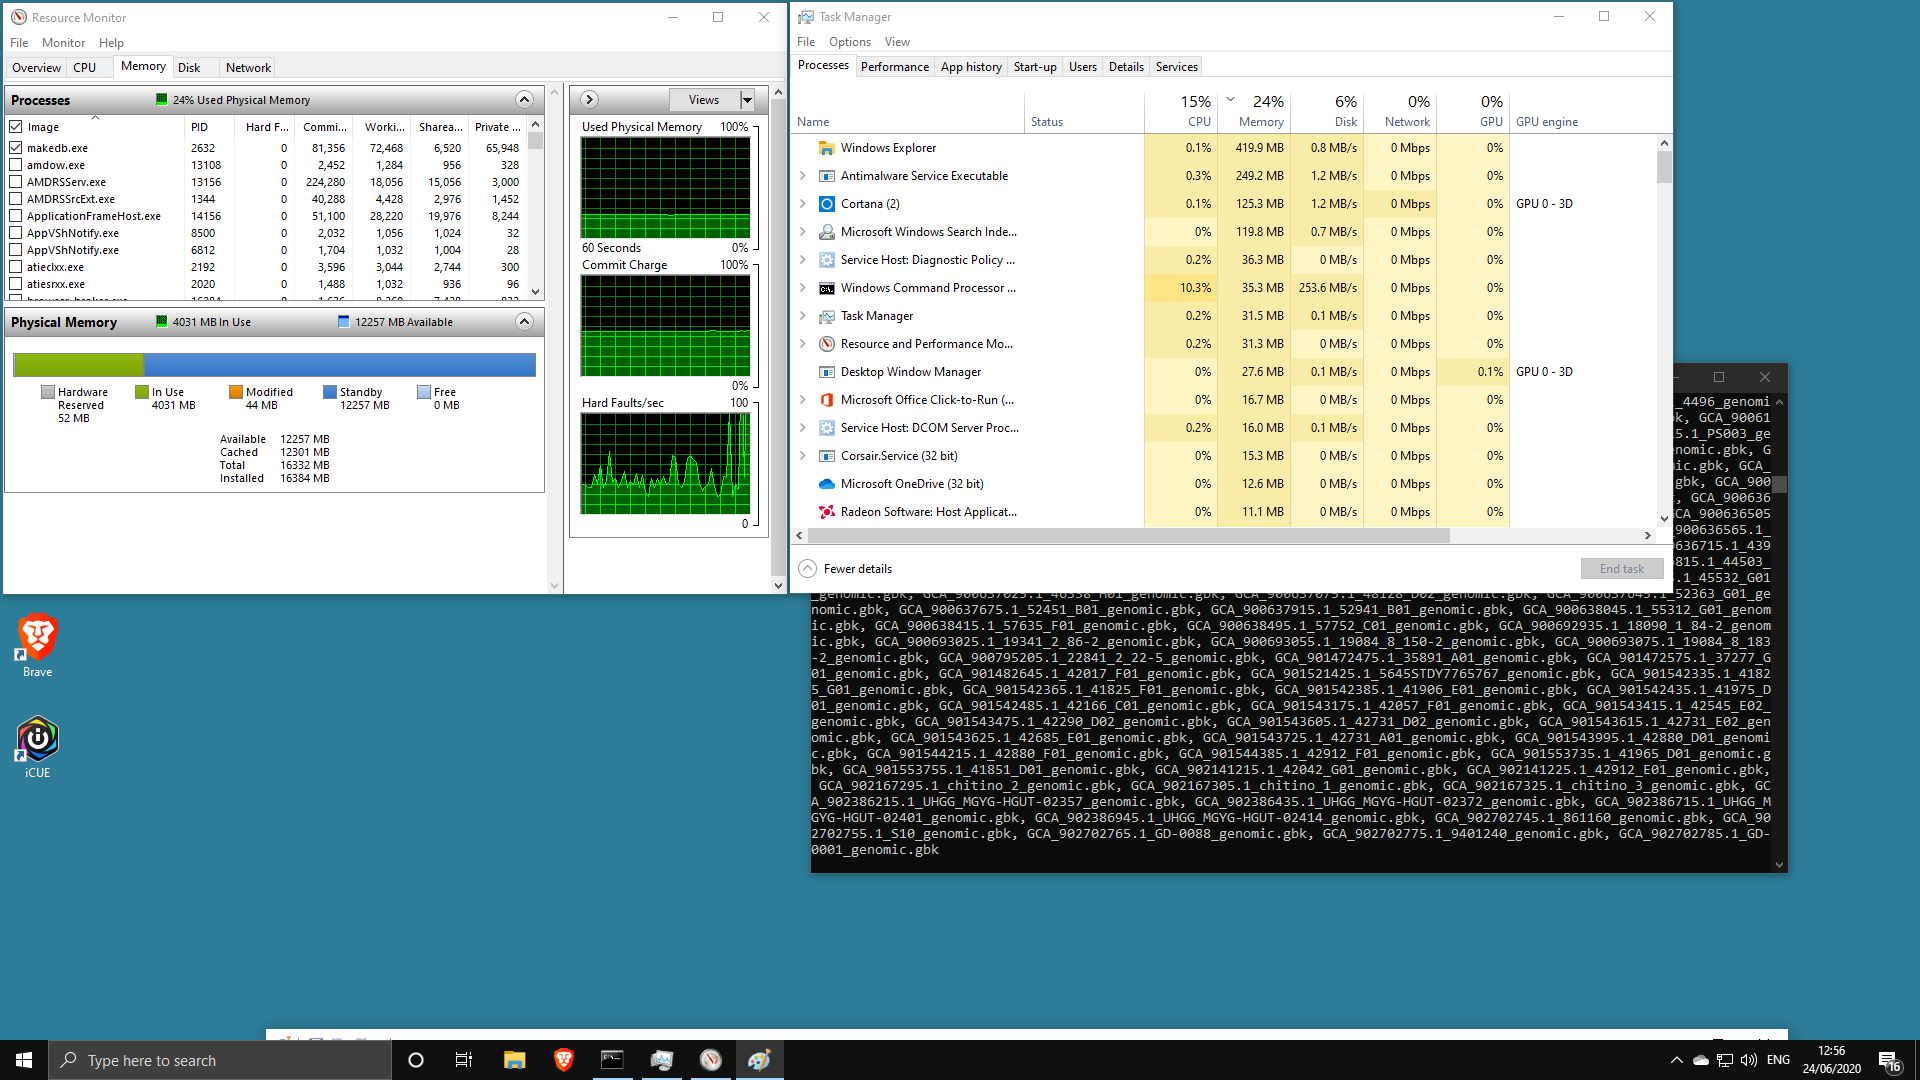Viewport: 1920px width, 1080px height.
Task: Click the Radeon Software Host Application icon
Action: point(826,512)
